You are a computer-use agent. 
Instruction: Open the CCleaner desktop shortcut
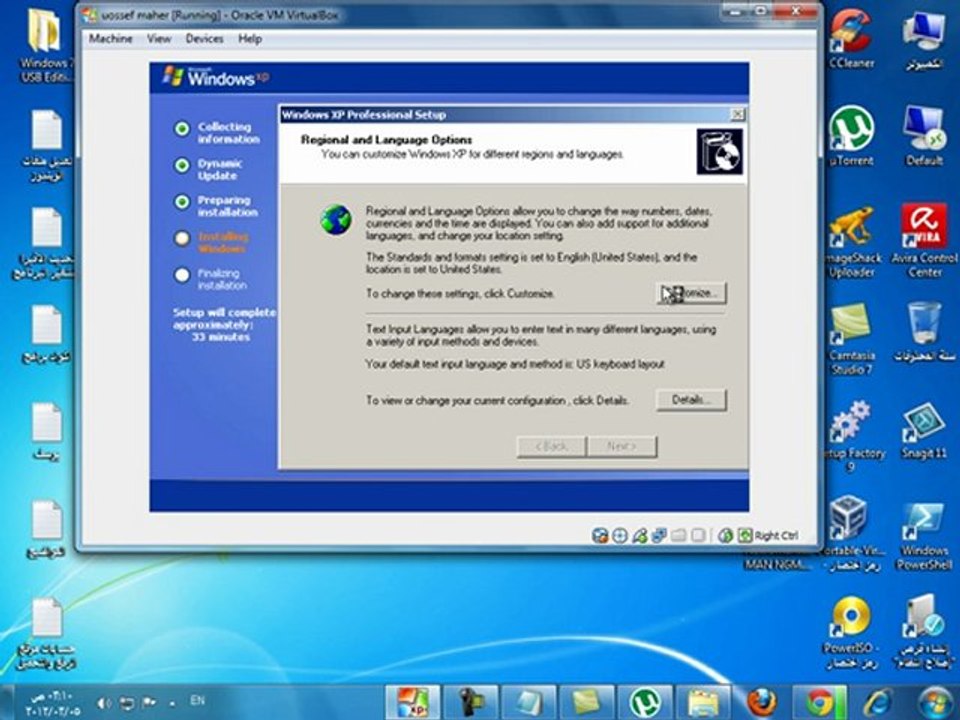[x=851, y=39]
